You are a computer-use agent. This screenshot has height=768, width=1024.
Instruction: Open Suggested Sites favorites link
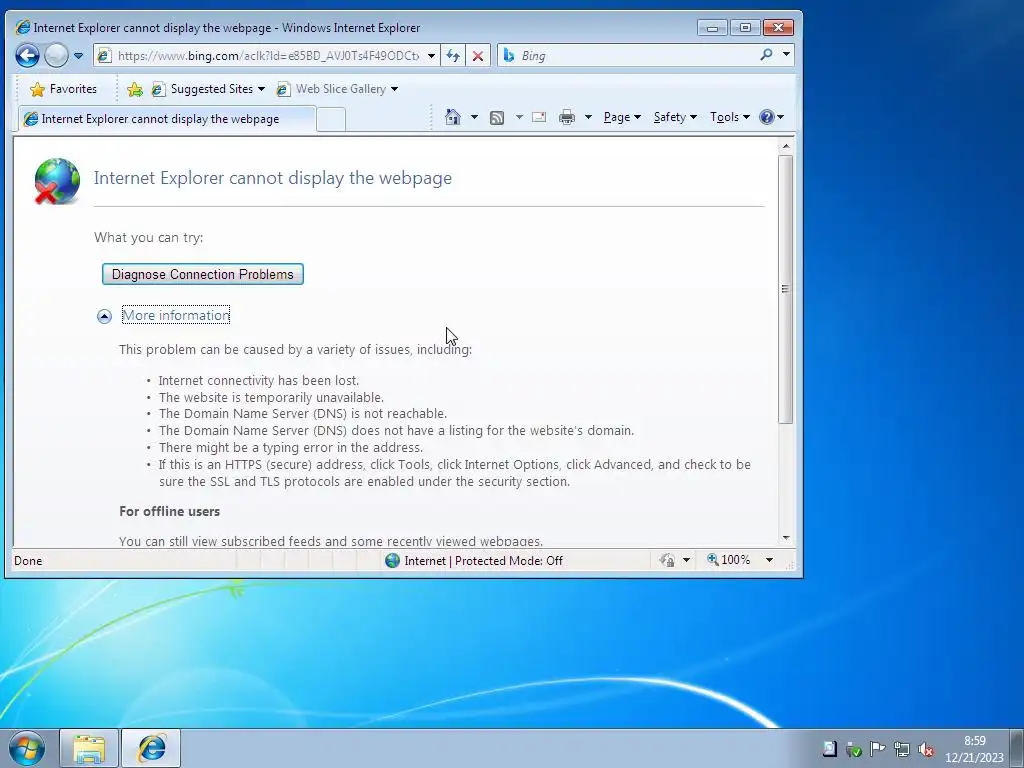click(x=208, y=89)
